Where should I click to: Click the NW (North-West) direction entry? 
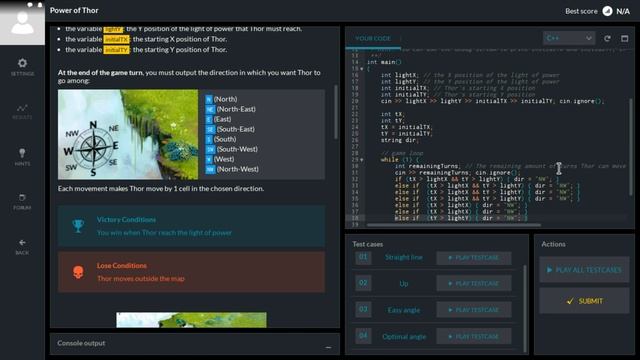(x=232, y=169)
